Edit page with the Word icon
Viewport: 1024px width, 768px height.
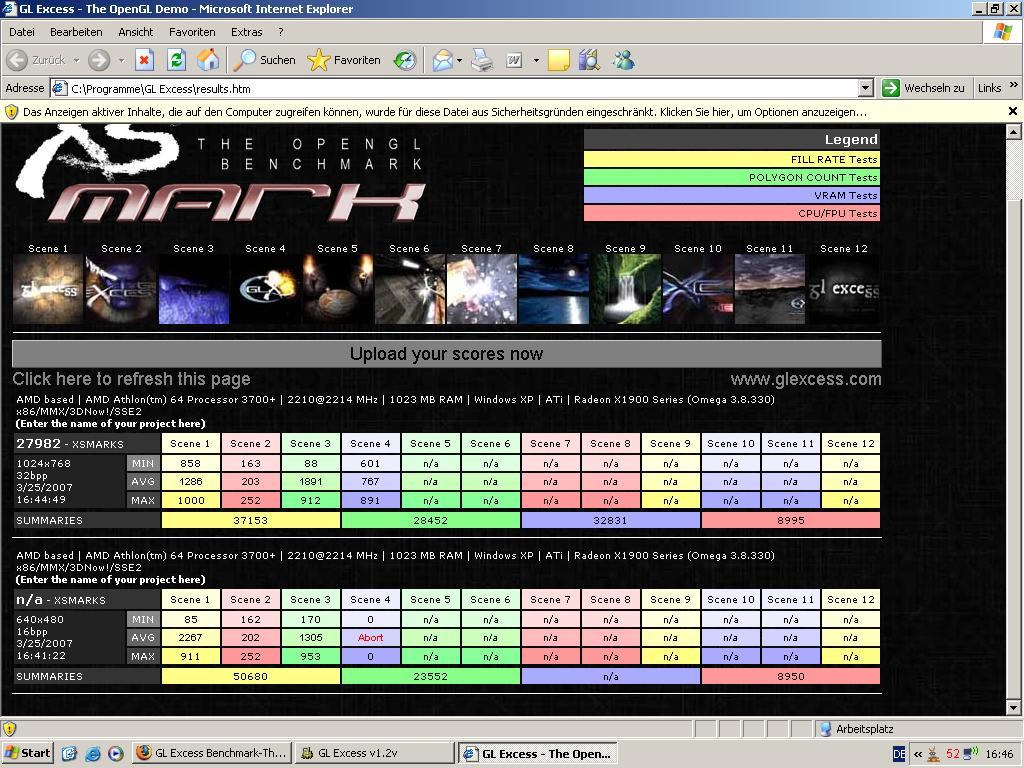pyautogui.click(x=515, y=60)
